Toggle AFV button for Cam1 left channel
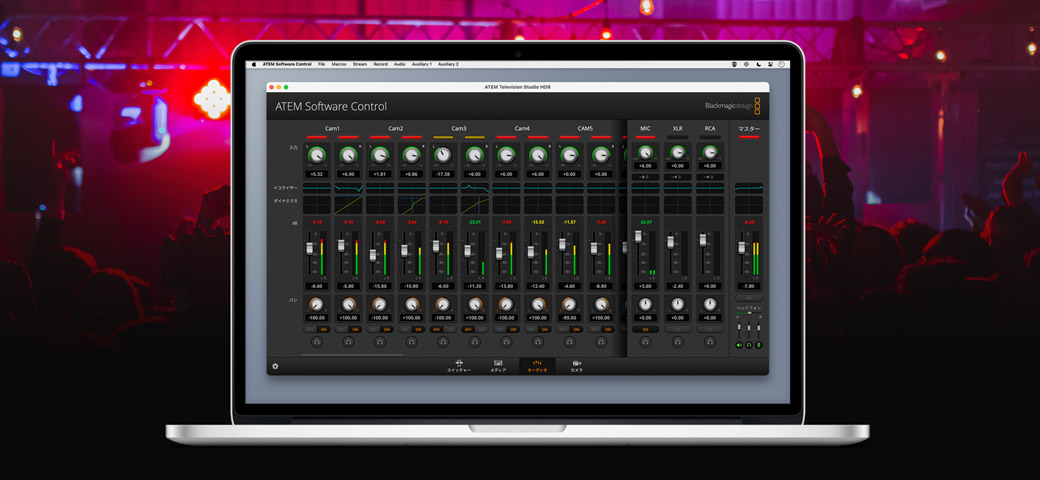The width and height of the screenshot is (1040, 480). click(310, 329)
